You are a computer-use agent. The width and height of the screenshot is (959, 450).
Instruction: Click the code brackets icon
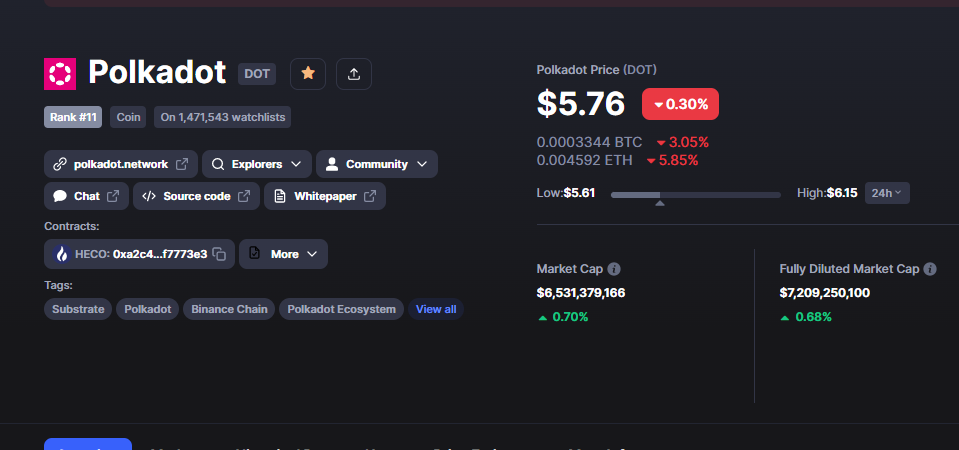pyautogui.click(x=149, y=196)
